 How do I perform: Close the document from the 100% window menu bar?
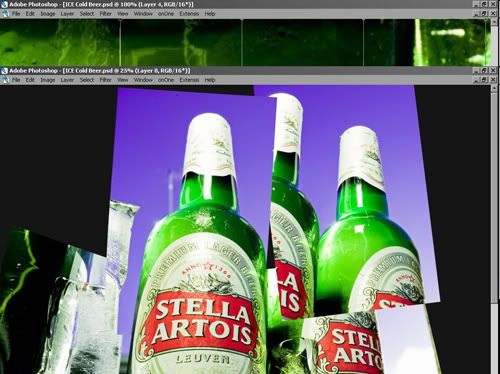click(x=493, y=14)
